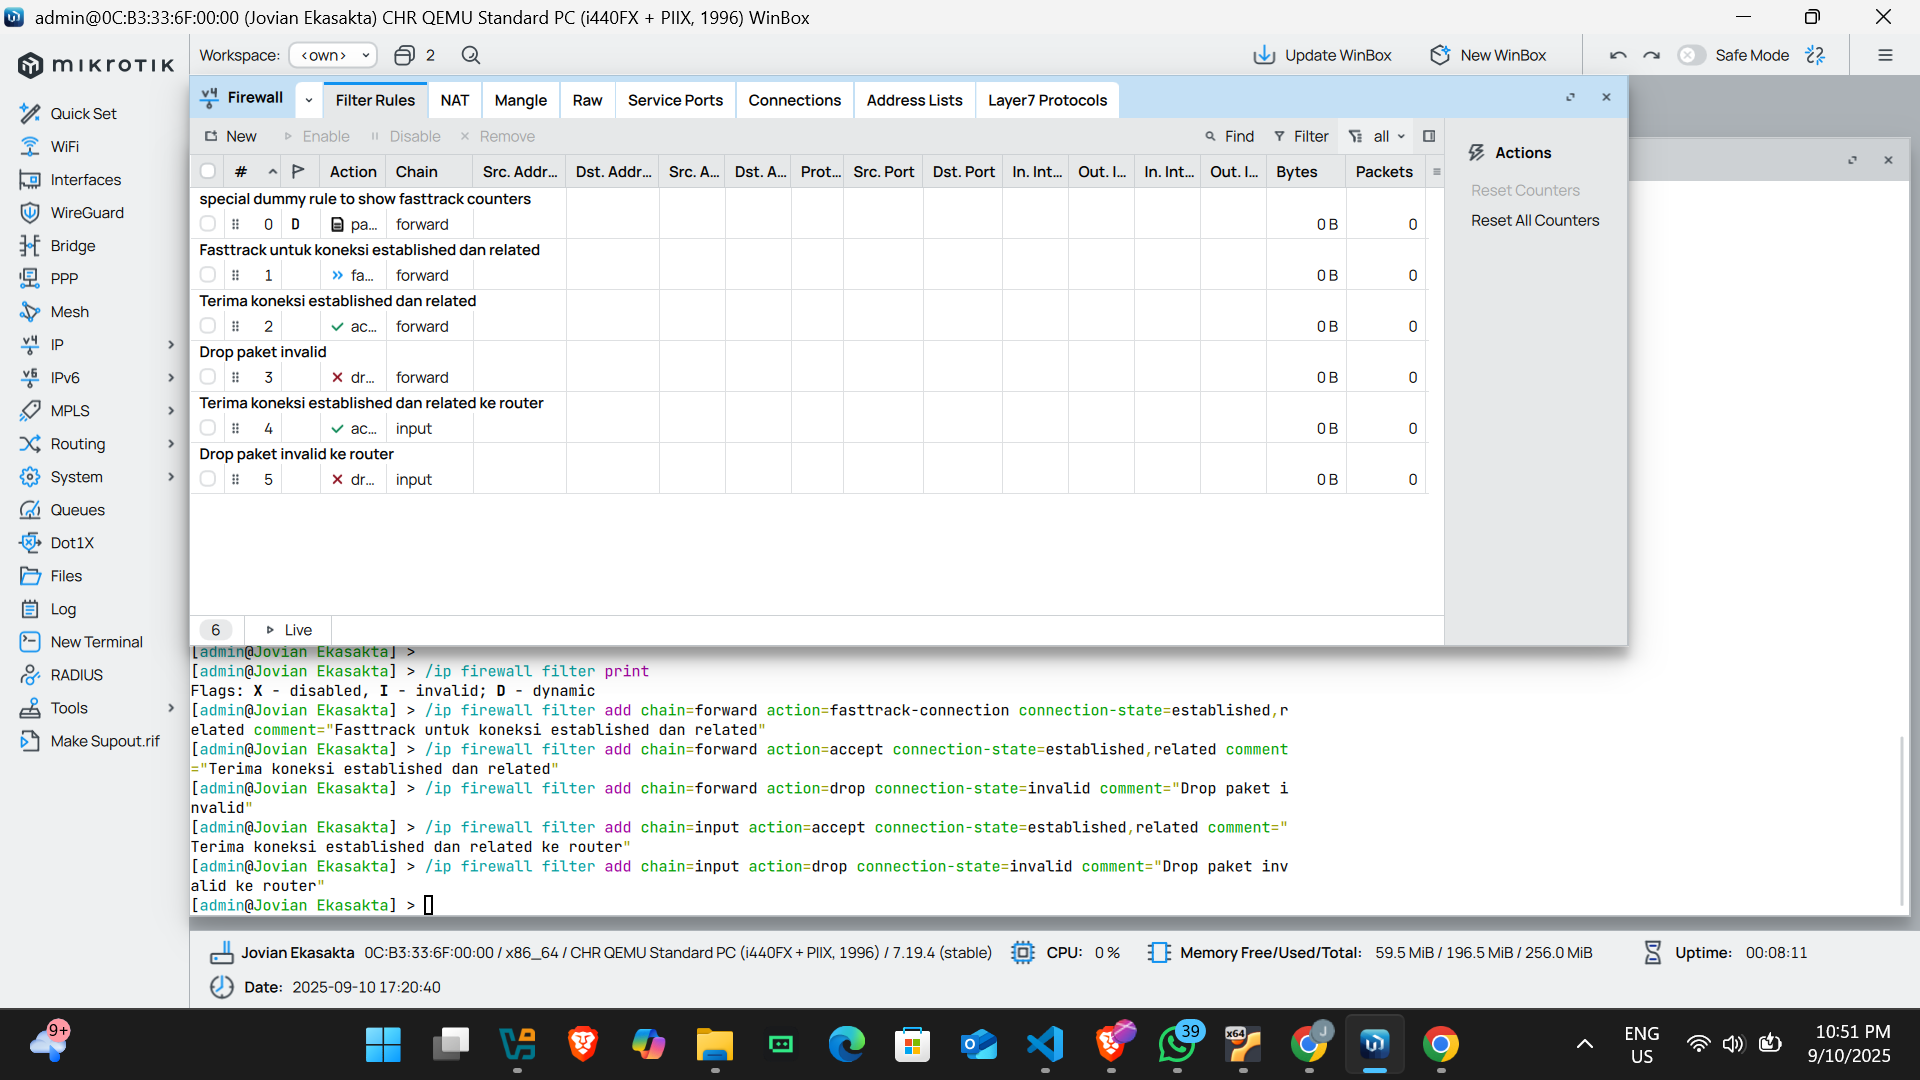Switch to the Address Lists tab

pos(914,100)
